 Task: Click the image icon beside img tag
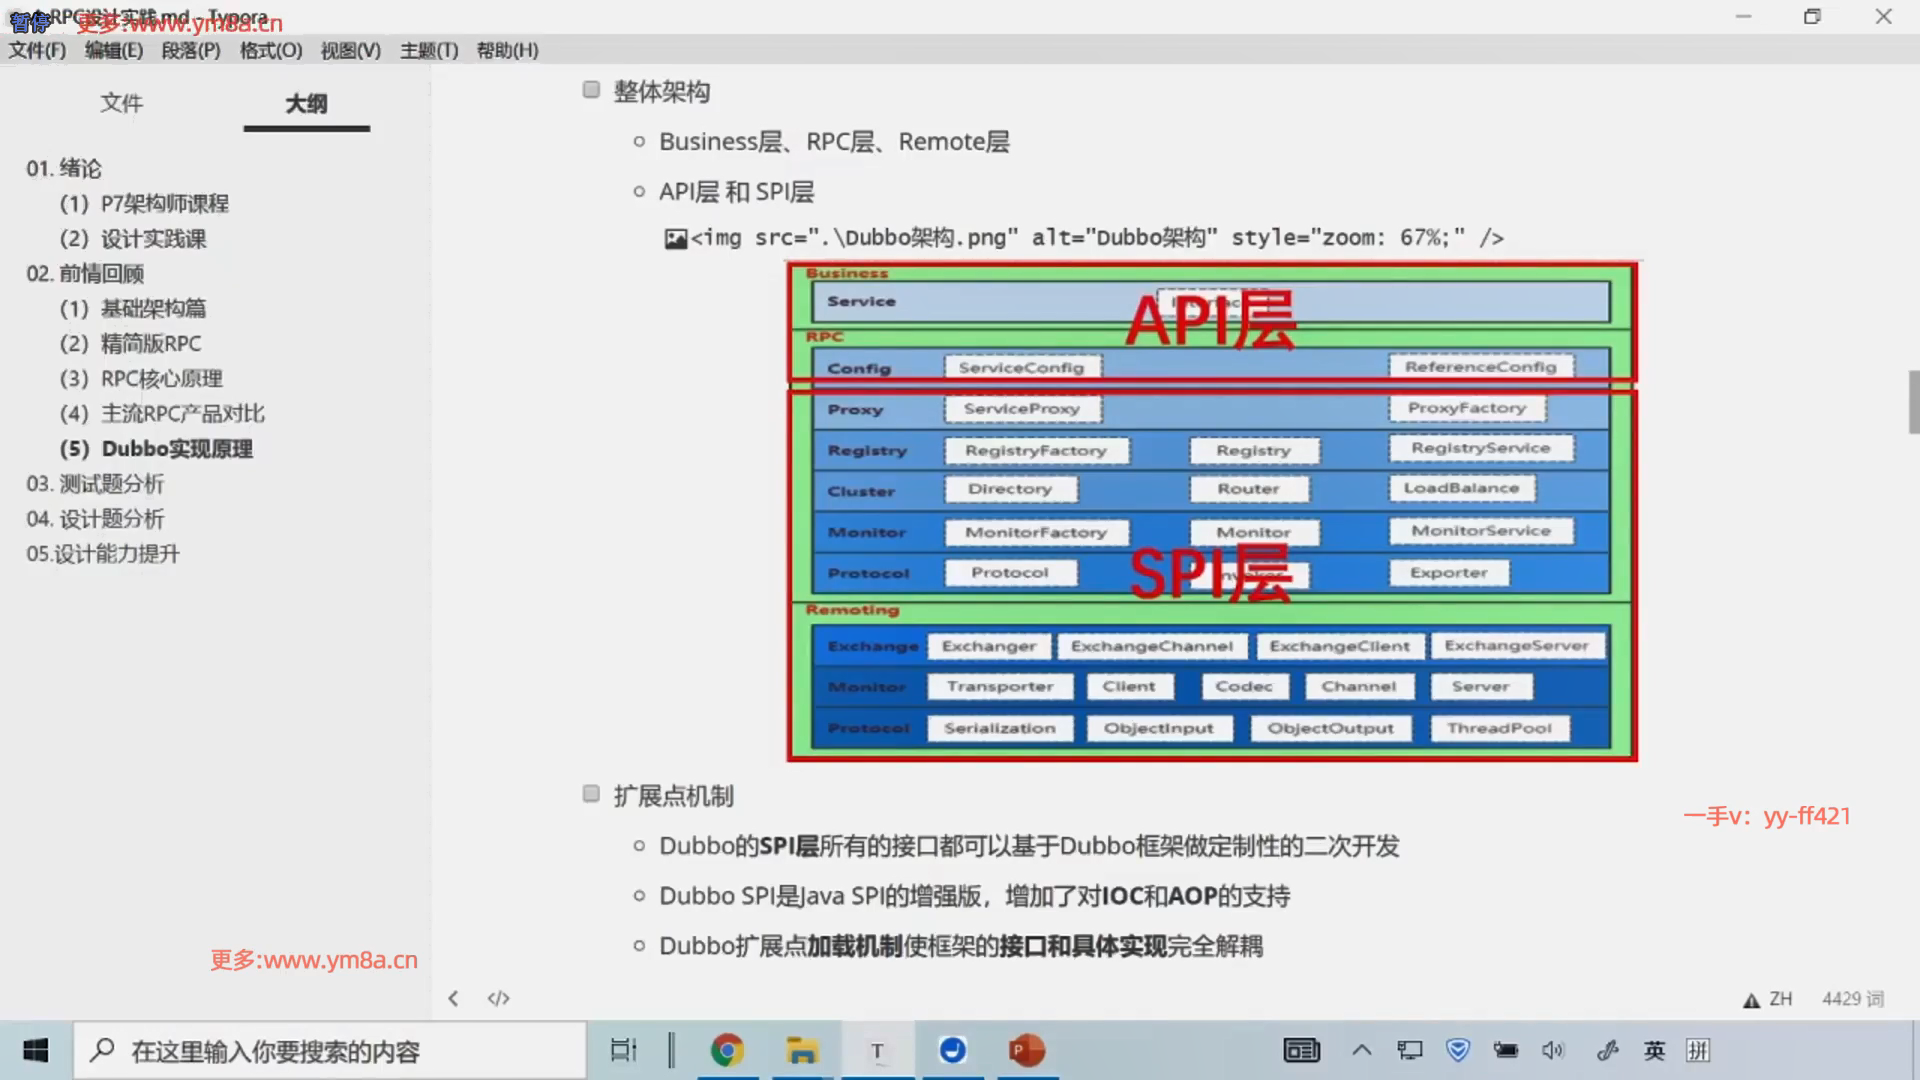coord(676,238)
